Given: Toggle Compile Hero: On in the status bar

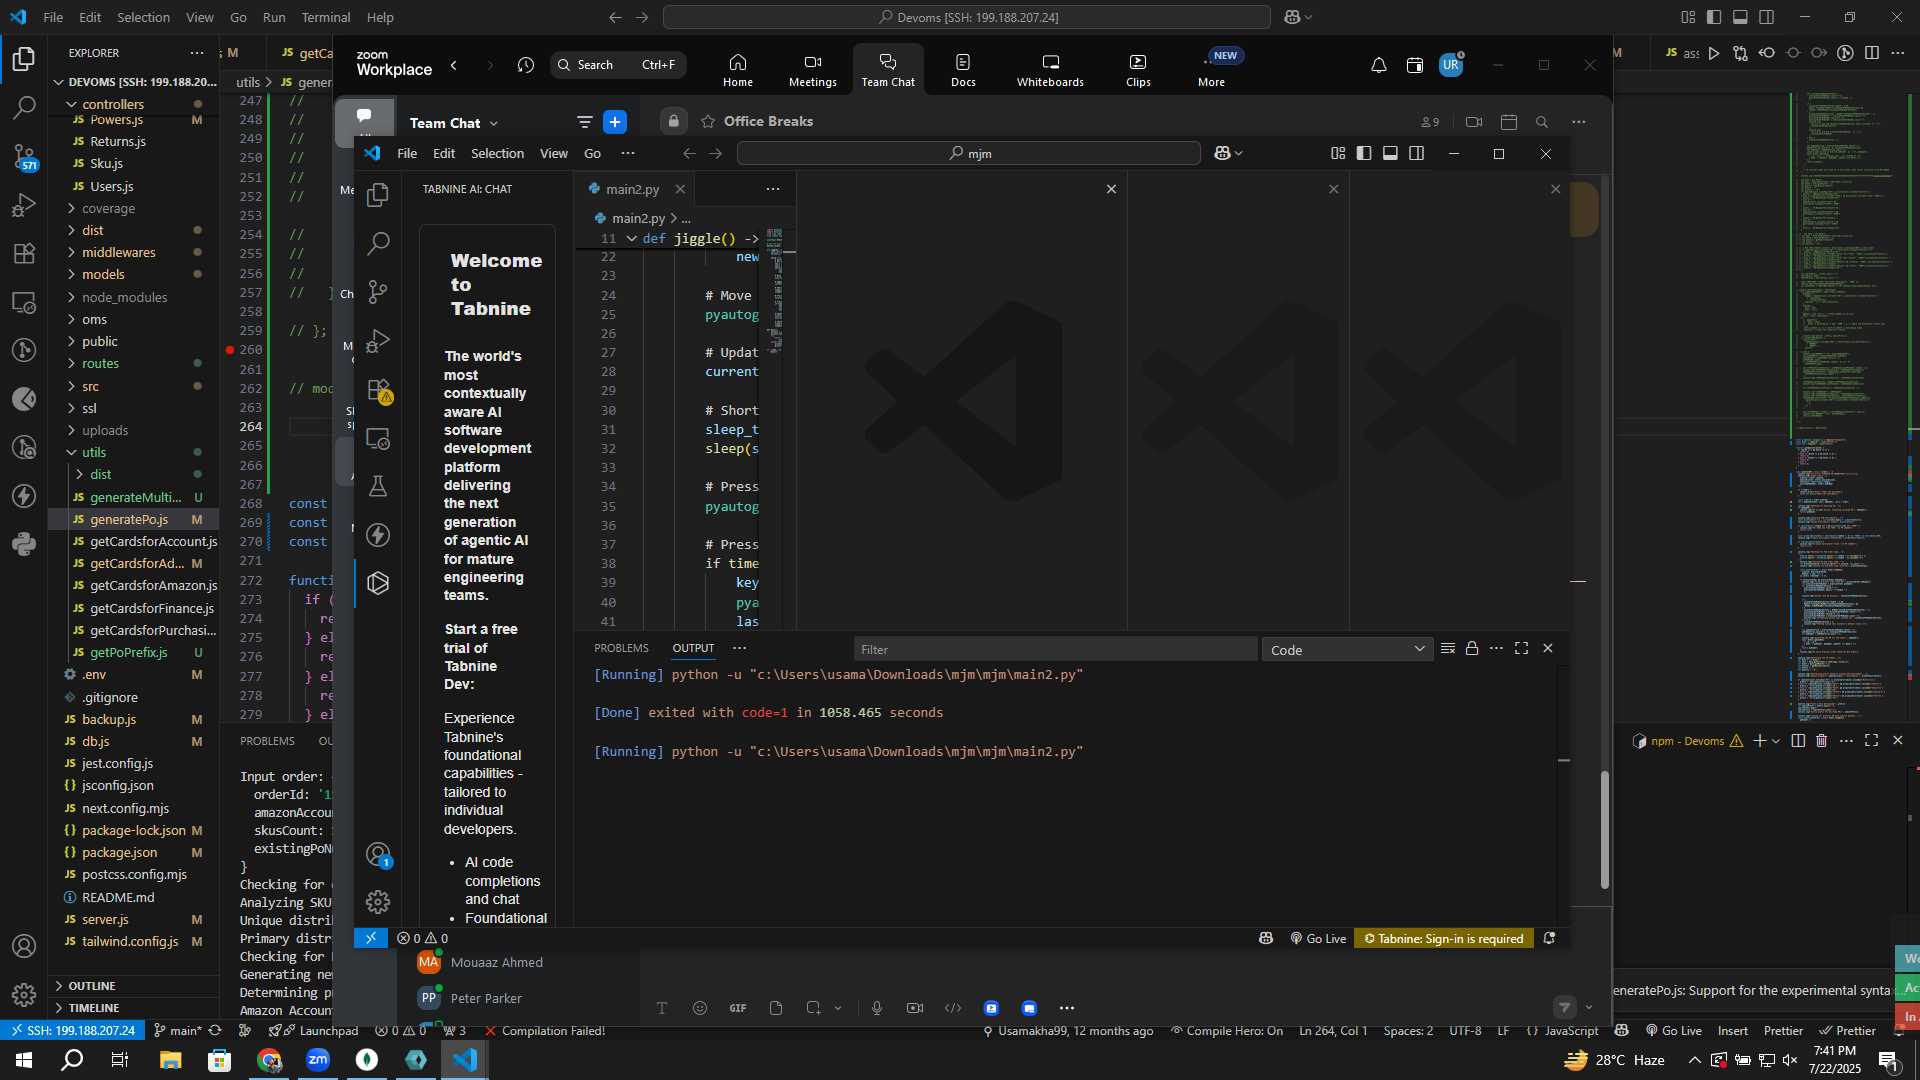Looking at the screenshot, I should tap(1227, 1031).
